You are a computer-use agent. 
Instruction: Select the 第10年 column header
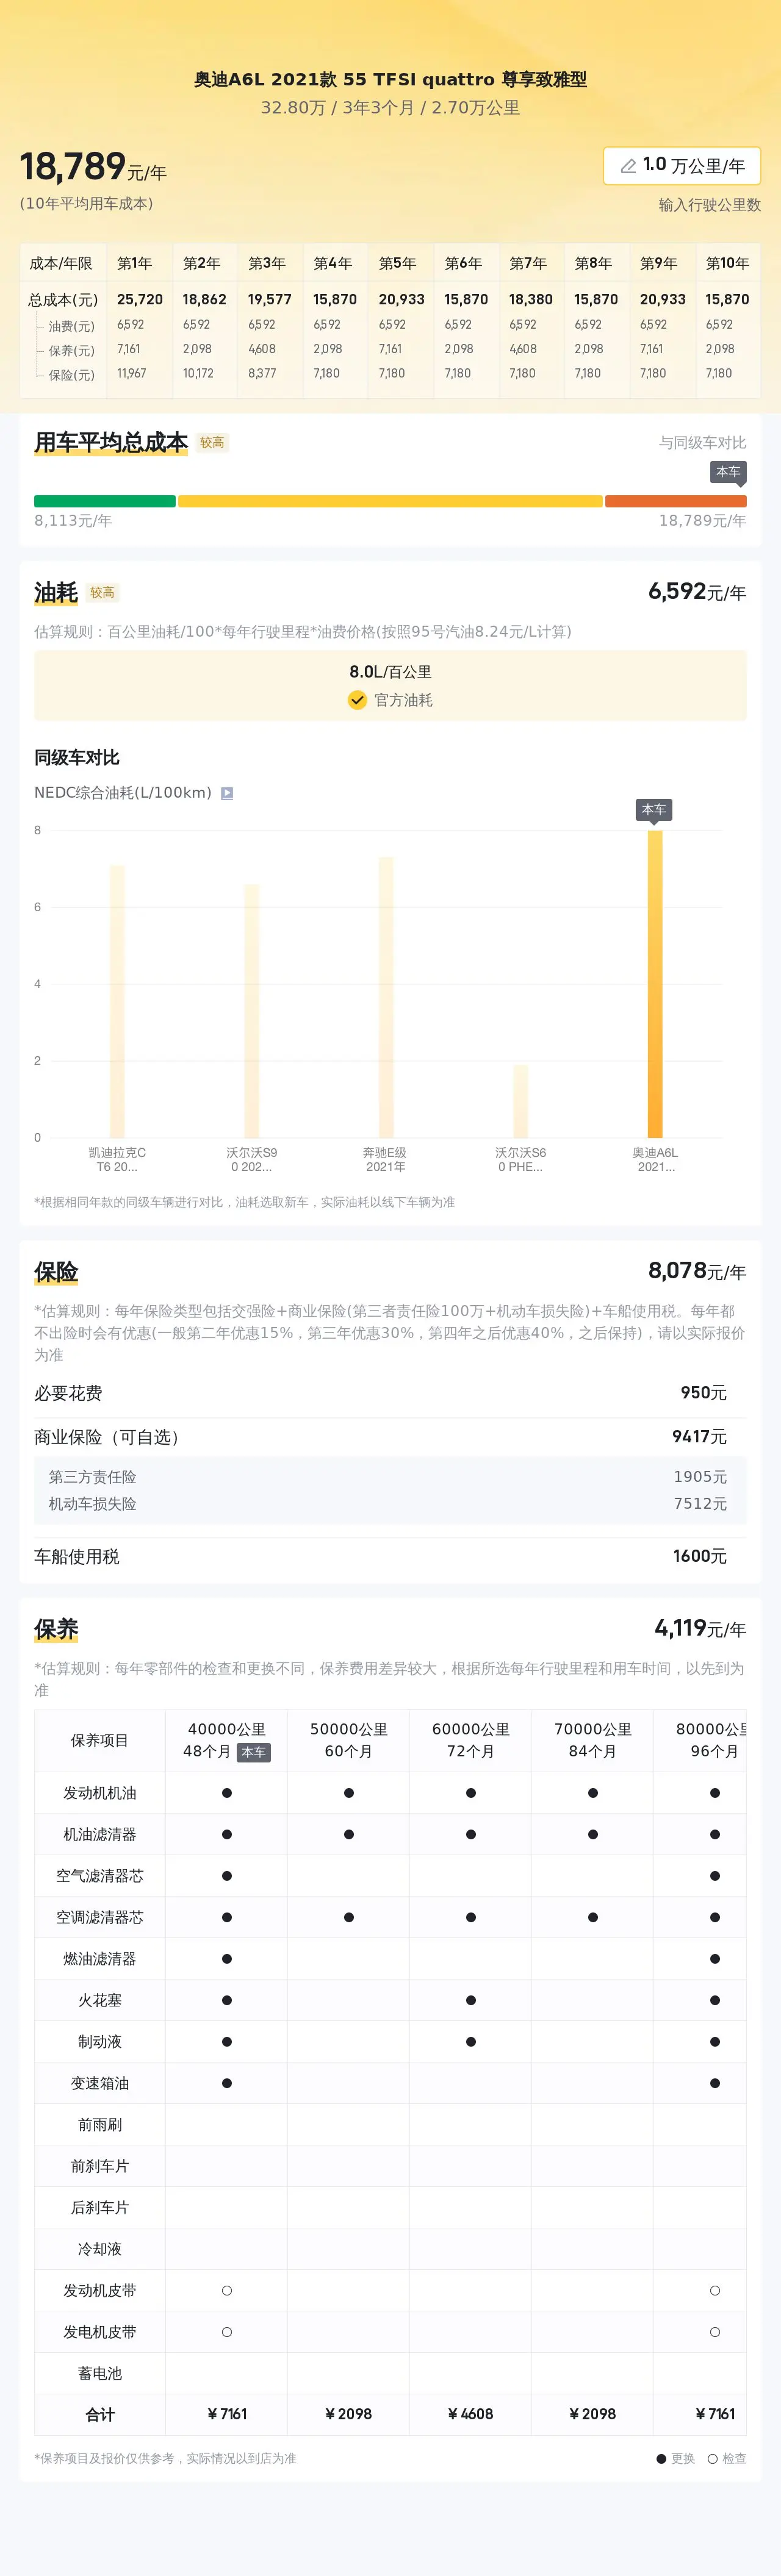coord(727,263)
